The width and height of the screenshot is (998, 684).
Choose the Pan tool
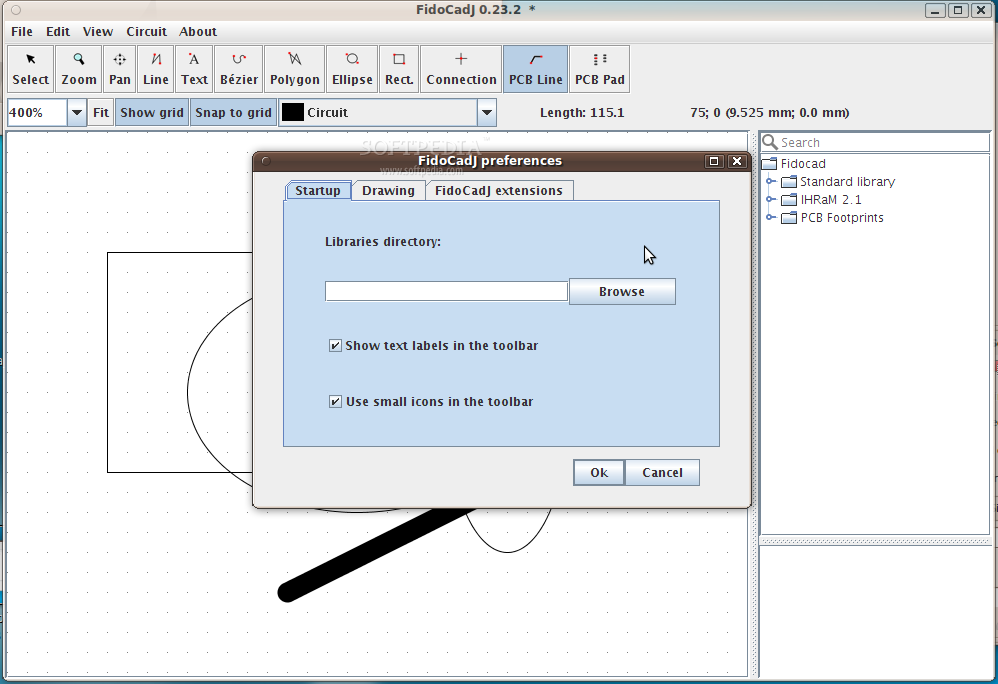(120, 69)
